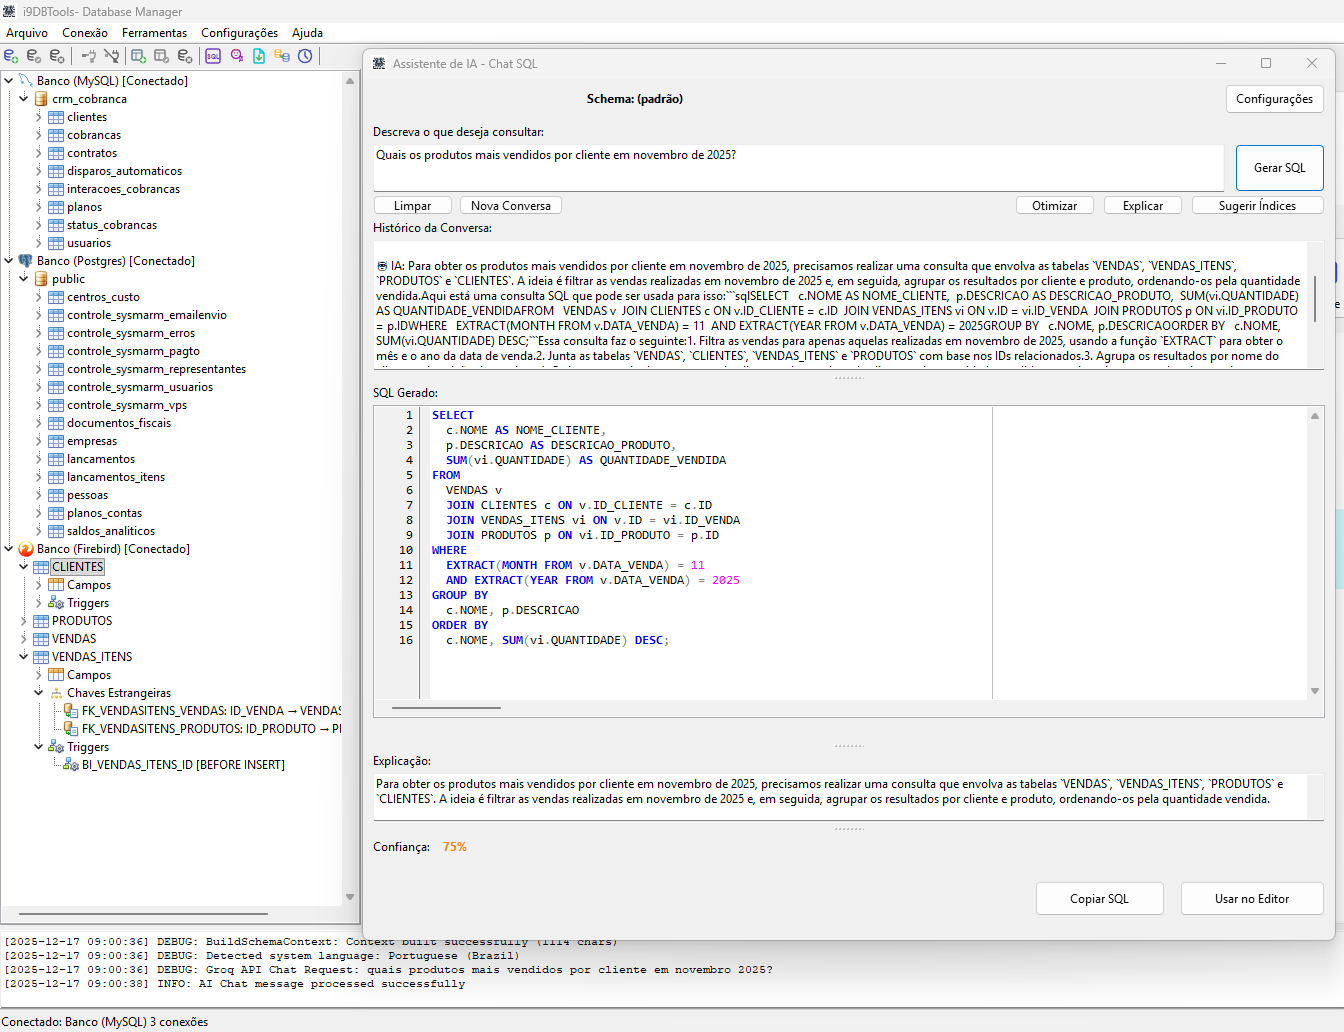Select the BI_VENDAS_ITENS_ID [BEFORE INSERT] trigger
Screen dimensions: 1344x1032
[x=183, y=765]
